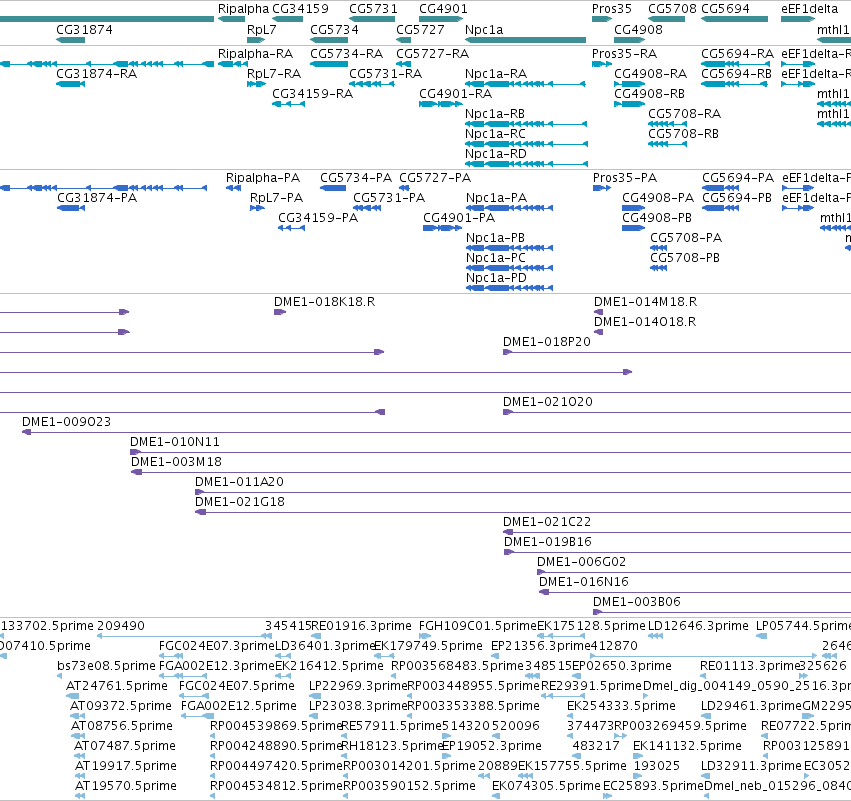Click the RpL7-PA protein label

pos(276,198)
